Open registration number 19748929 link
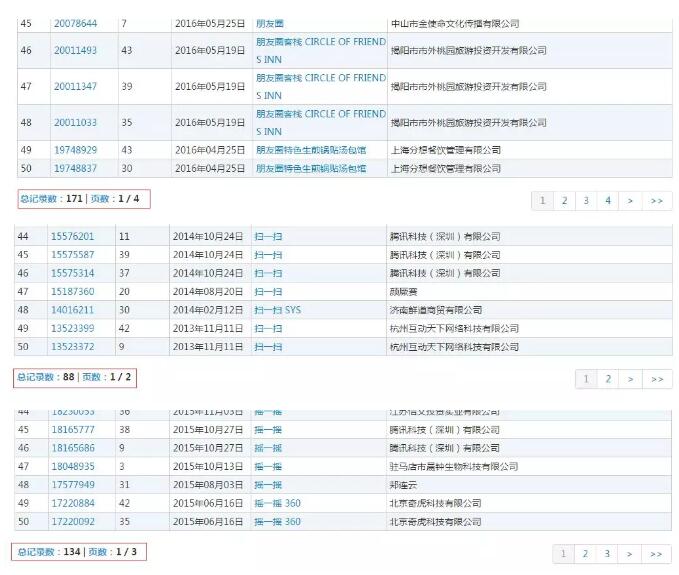The height and width of the screenshot is (575, 679). 75,150
